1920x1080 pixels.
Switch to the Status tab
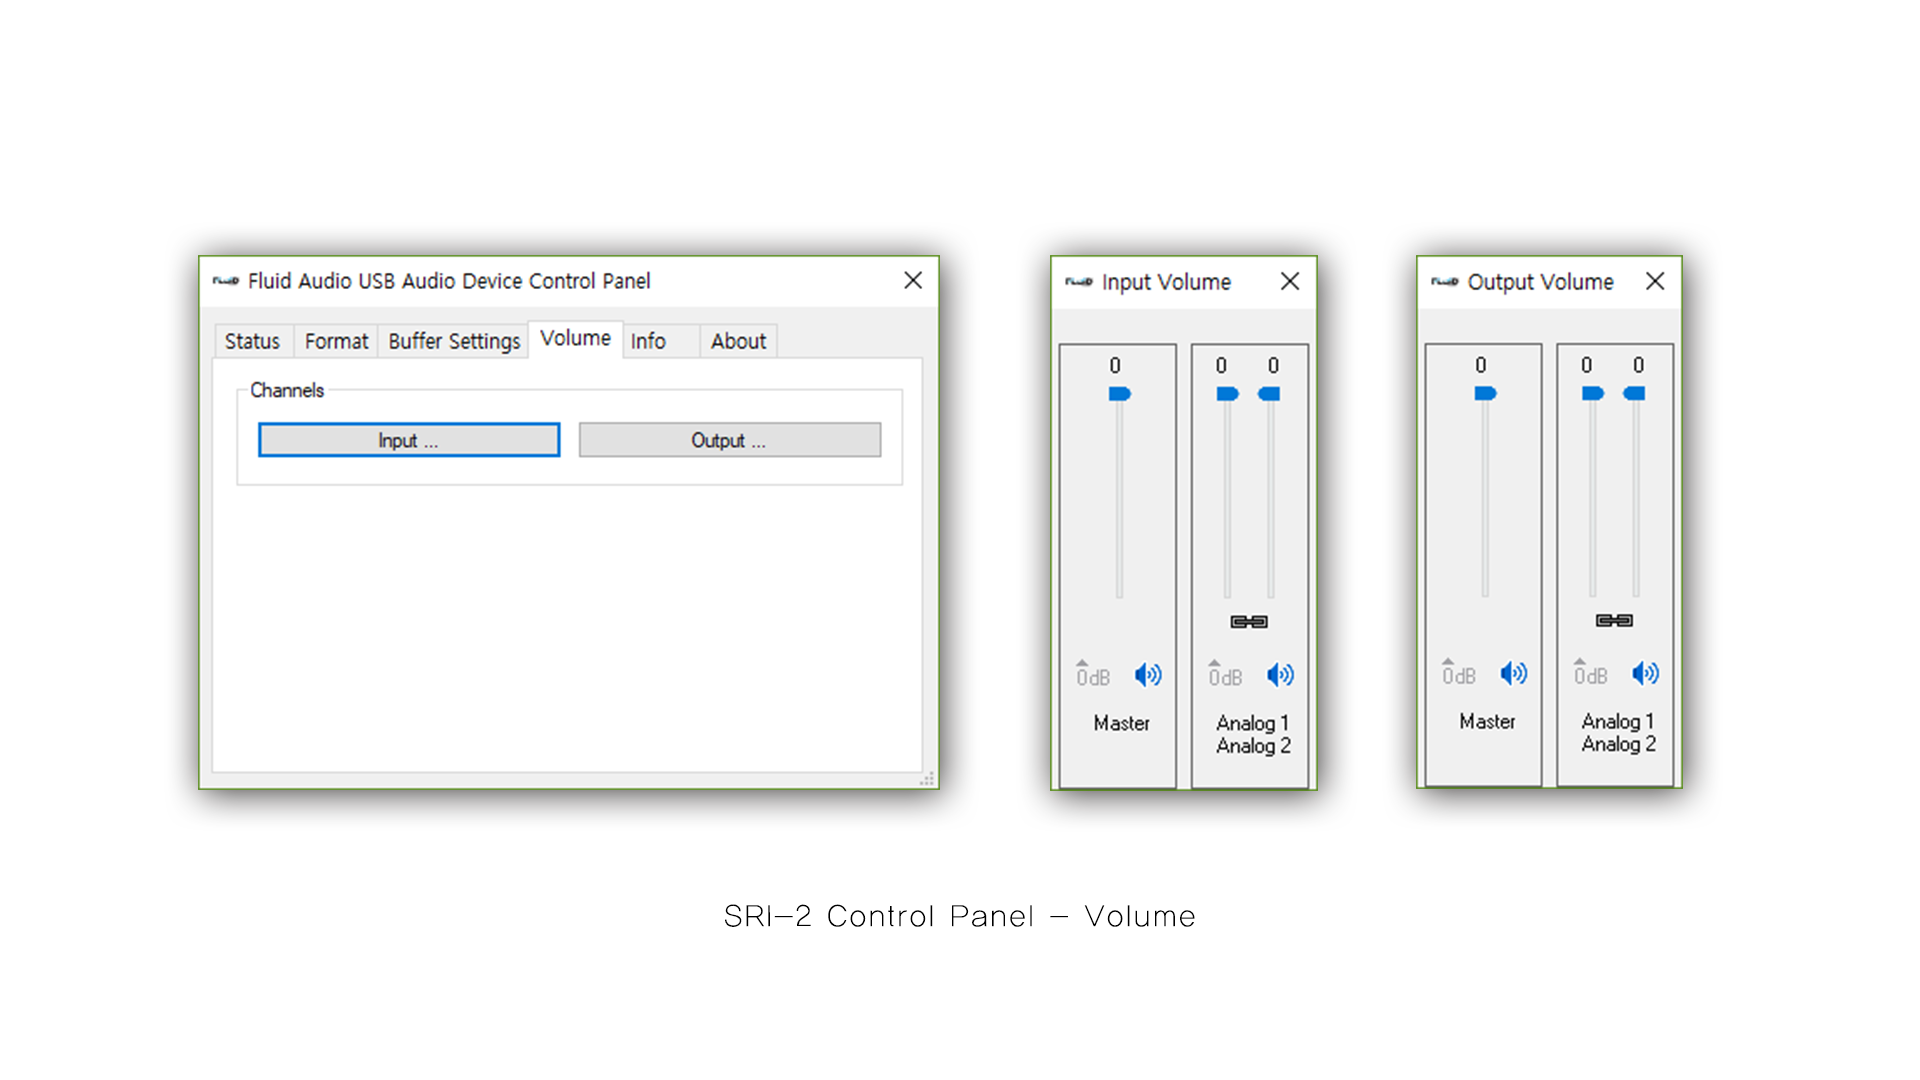pyautogui.click(x=252, y=342)
